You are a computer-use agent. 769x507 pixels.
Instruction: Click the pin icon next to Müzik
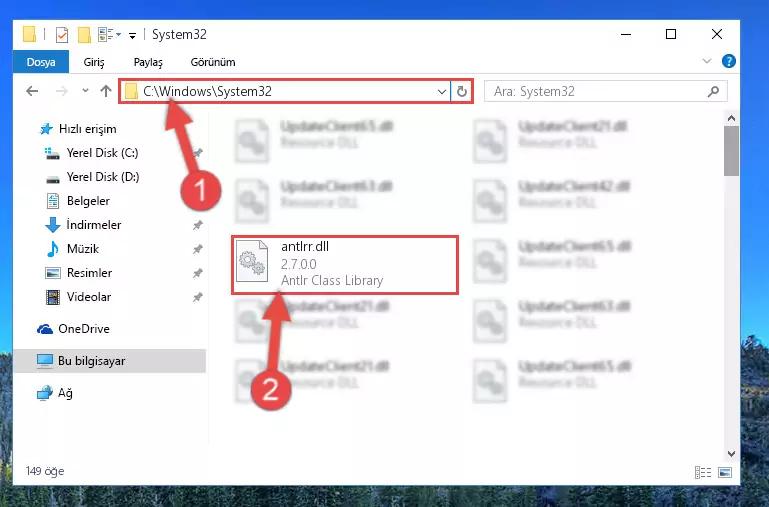198,249
